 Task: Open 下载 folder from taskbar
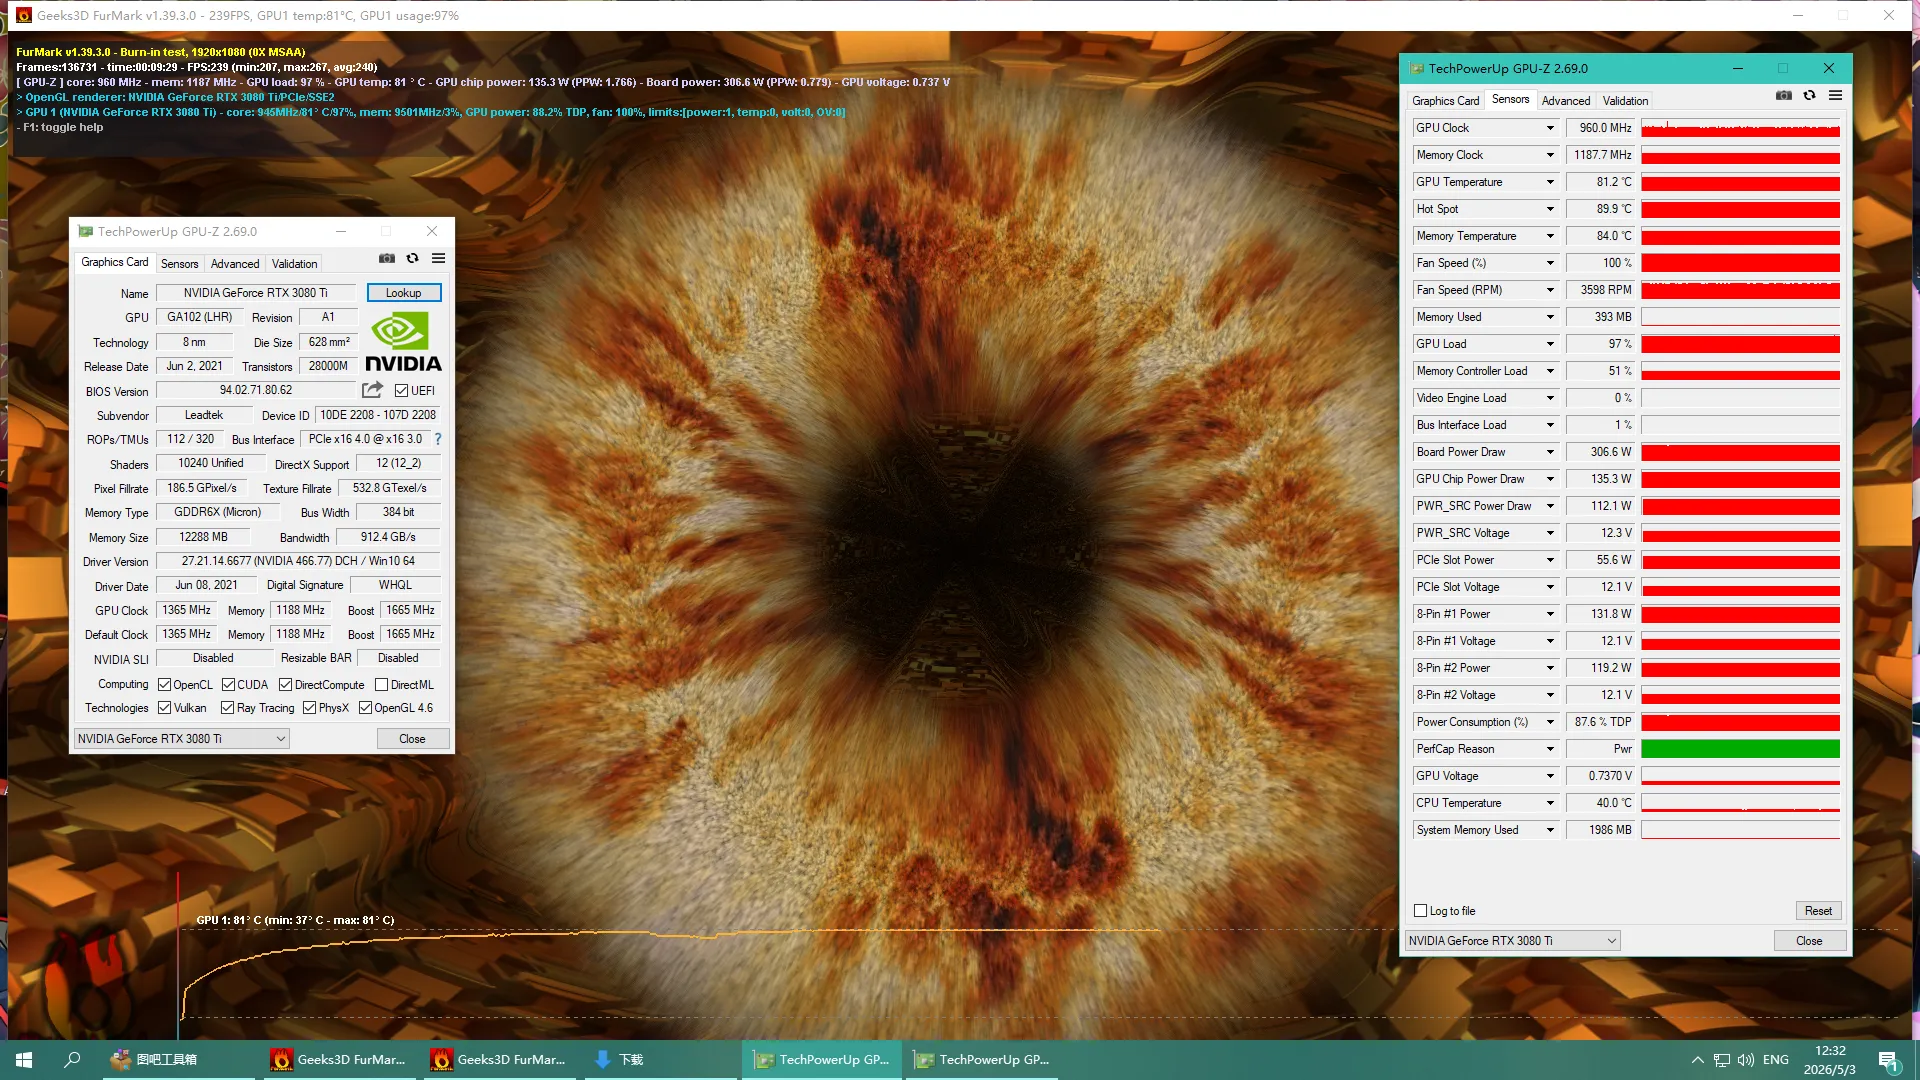pyautogui.click(x=660, y=1060)
